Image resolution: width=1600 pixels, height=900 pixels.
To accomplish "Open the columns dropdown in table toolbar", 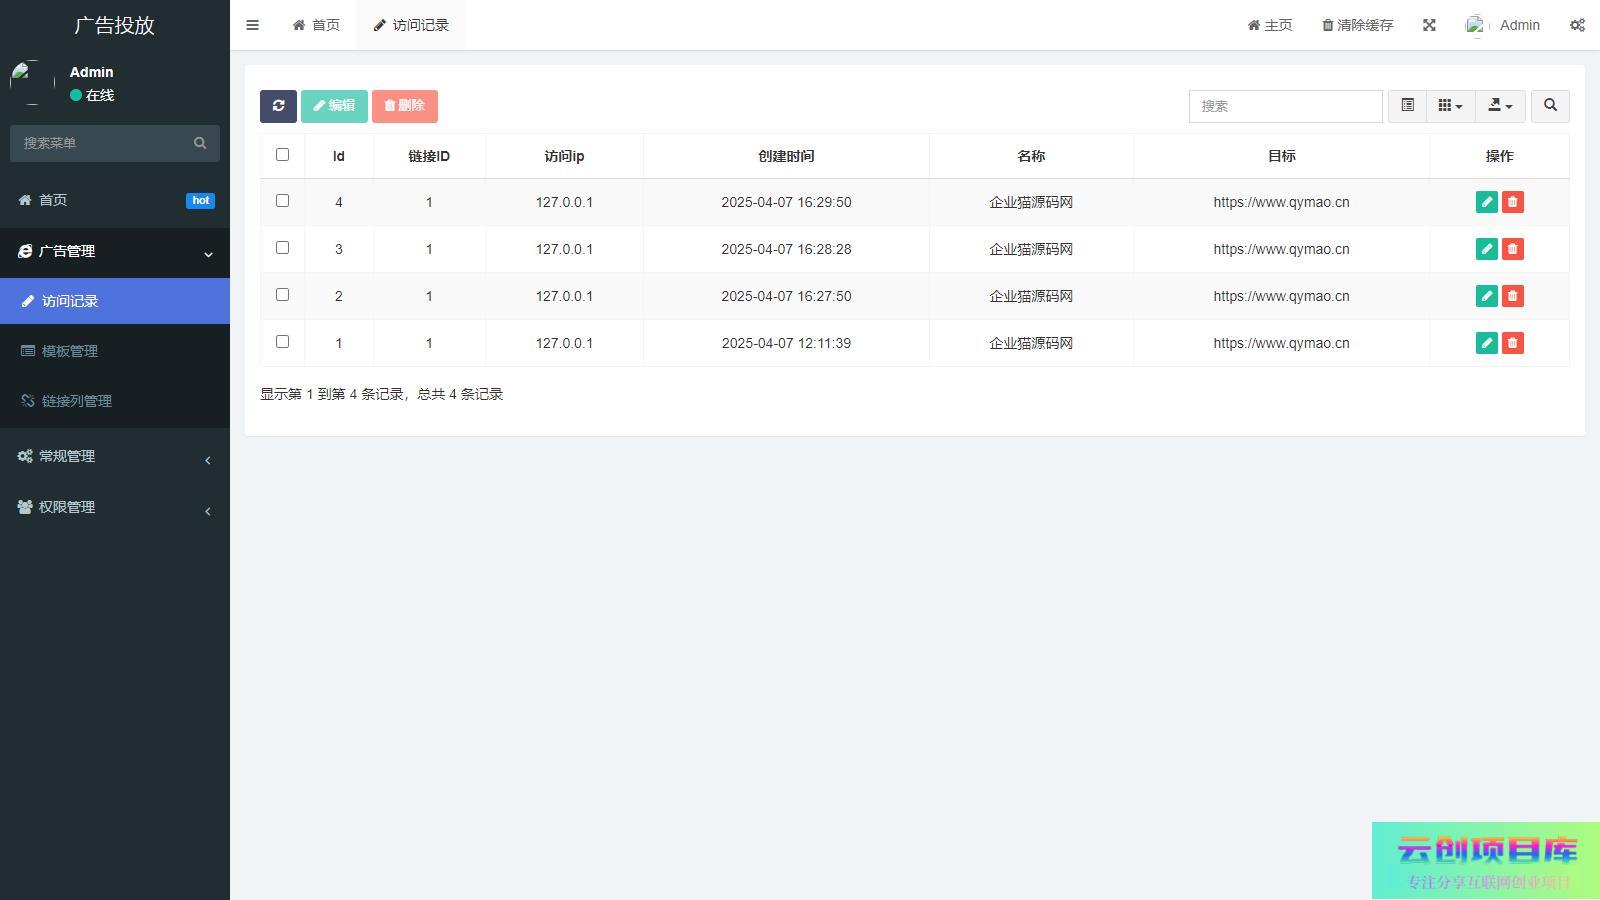I will (1450, 106).
